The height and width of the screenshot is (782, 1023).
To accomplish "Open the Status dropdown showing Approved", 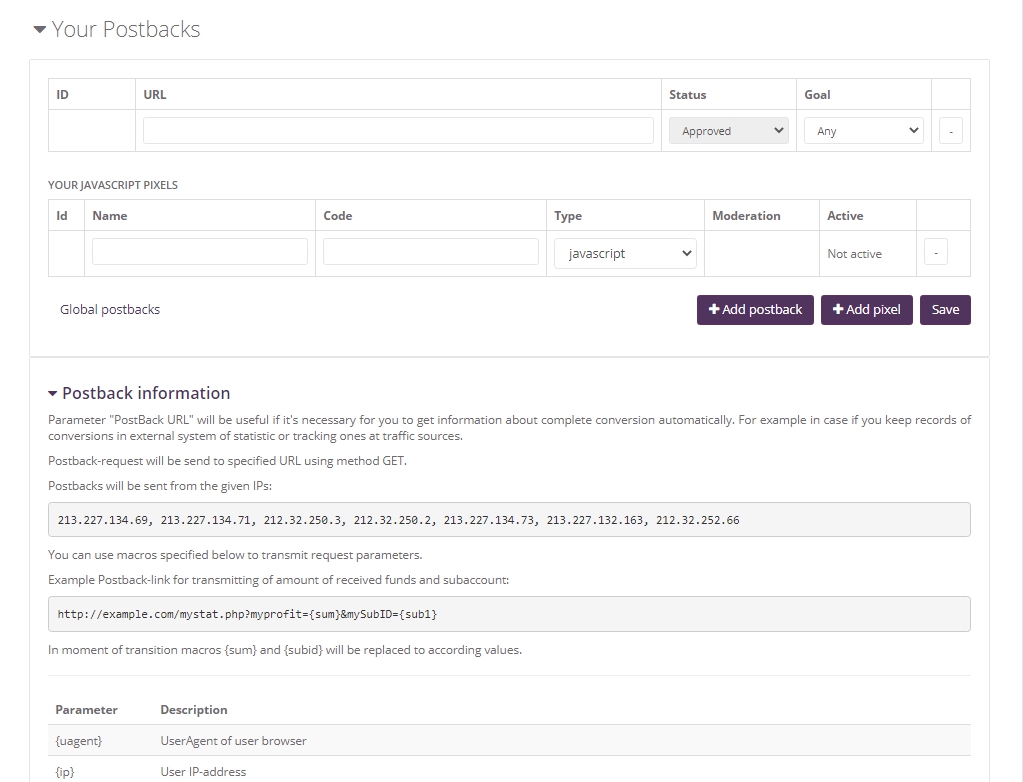I will pos(728,131).
